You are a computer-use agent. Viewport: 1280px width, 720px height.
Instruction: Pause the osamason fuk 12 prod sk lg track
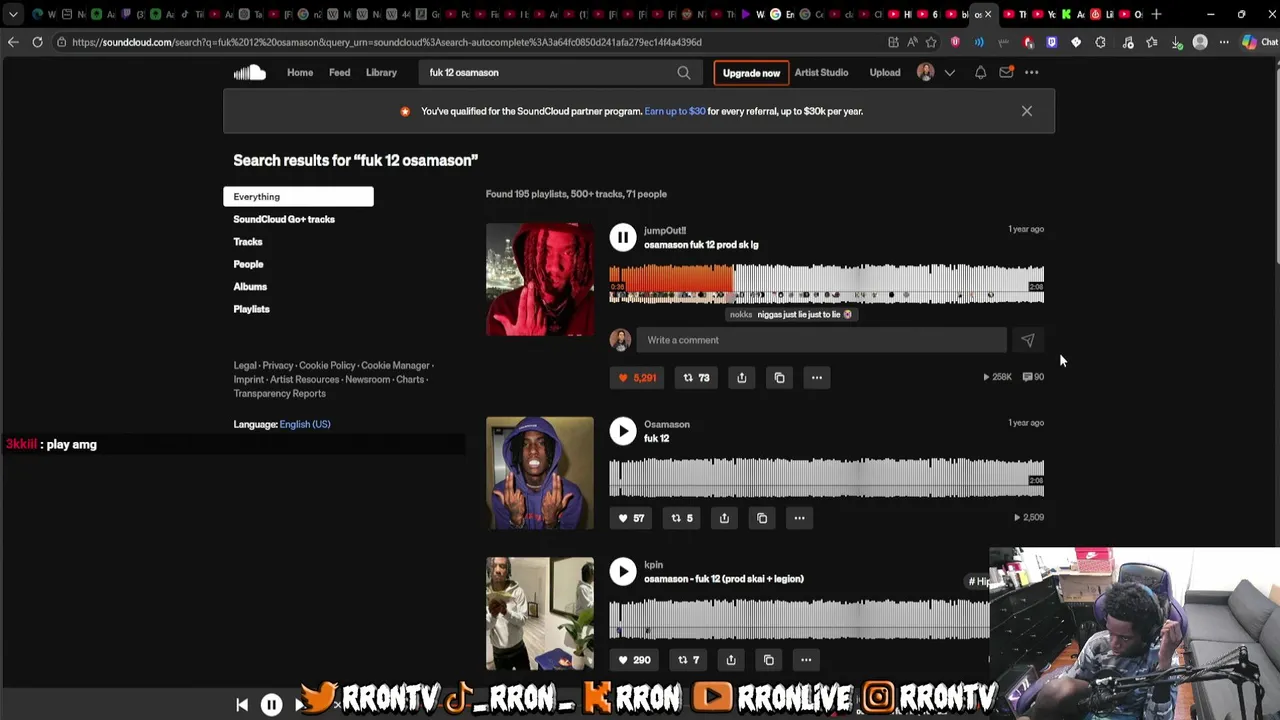(x=623, y=237)
